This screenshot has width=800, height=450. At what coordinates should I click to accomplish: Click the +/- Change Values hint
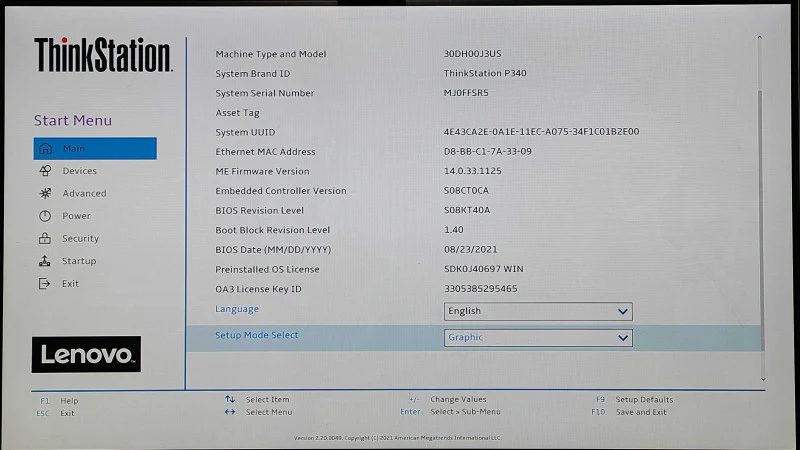448,399
